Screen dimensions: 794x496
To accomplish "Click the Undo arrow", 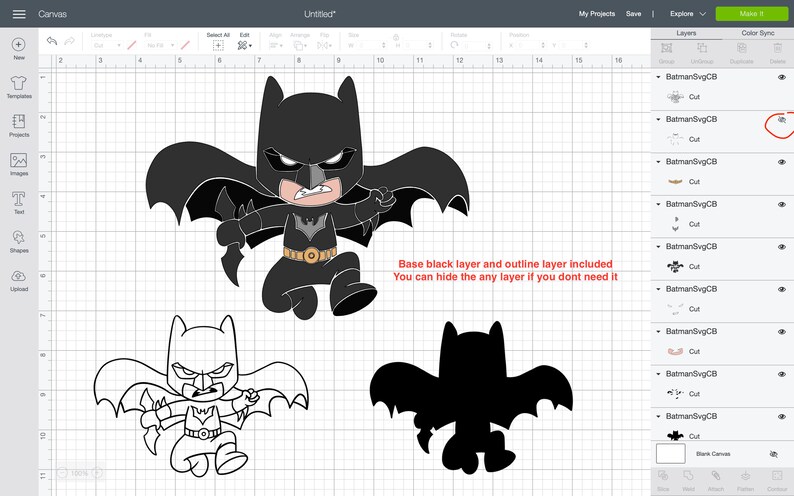I will pyautogui.click(x=52, y=40).
